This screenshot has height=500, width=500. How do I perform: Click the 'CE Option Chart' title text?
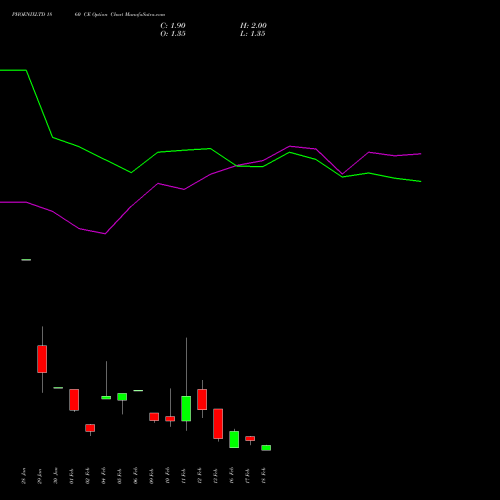pos(104,15)
